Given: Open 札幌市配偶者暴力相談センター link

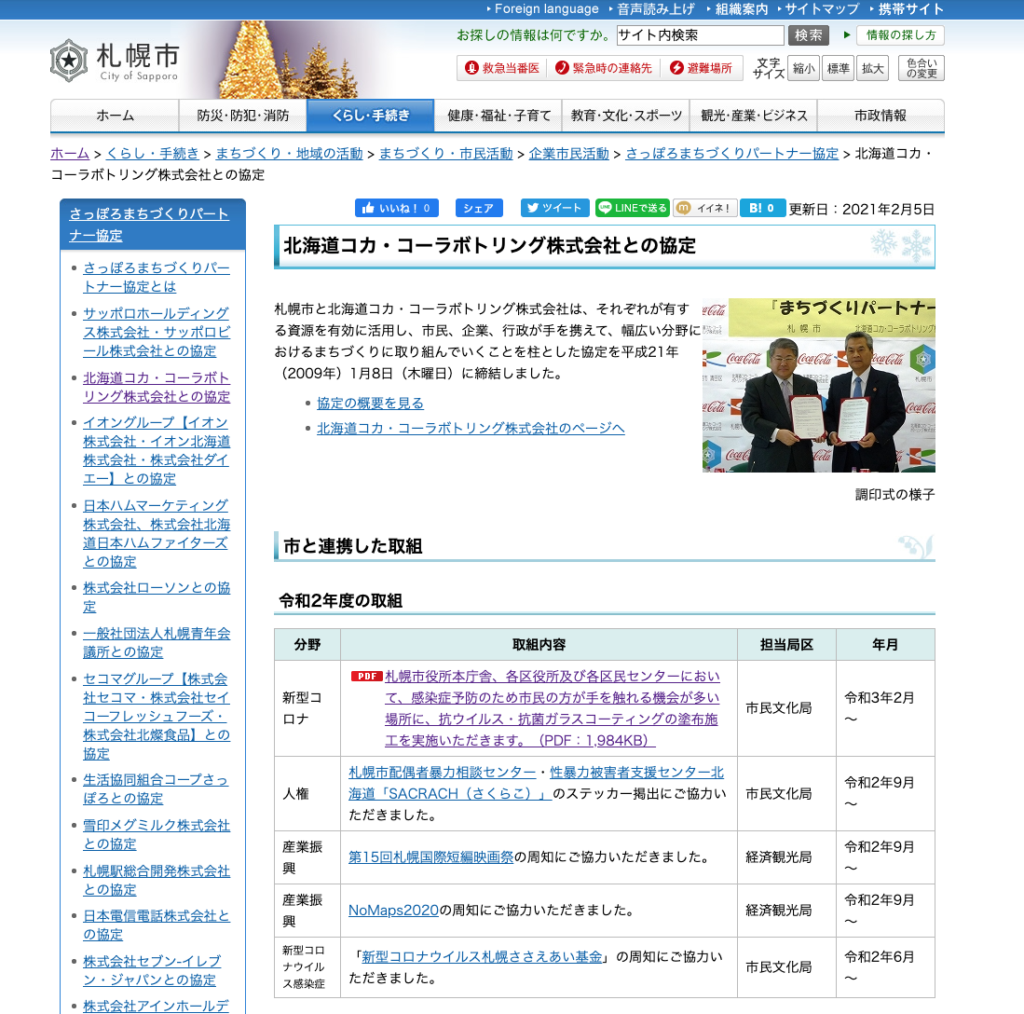Looking at the screenshot, I should (x=442, y=772).
